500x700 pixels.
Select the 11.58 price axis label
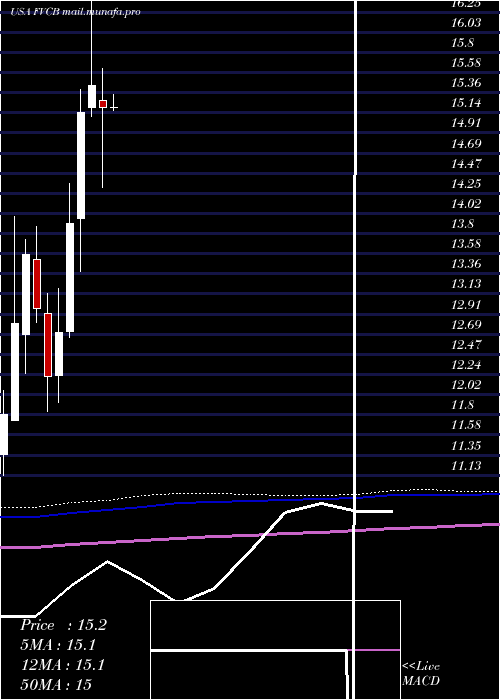tap(466, 425)
